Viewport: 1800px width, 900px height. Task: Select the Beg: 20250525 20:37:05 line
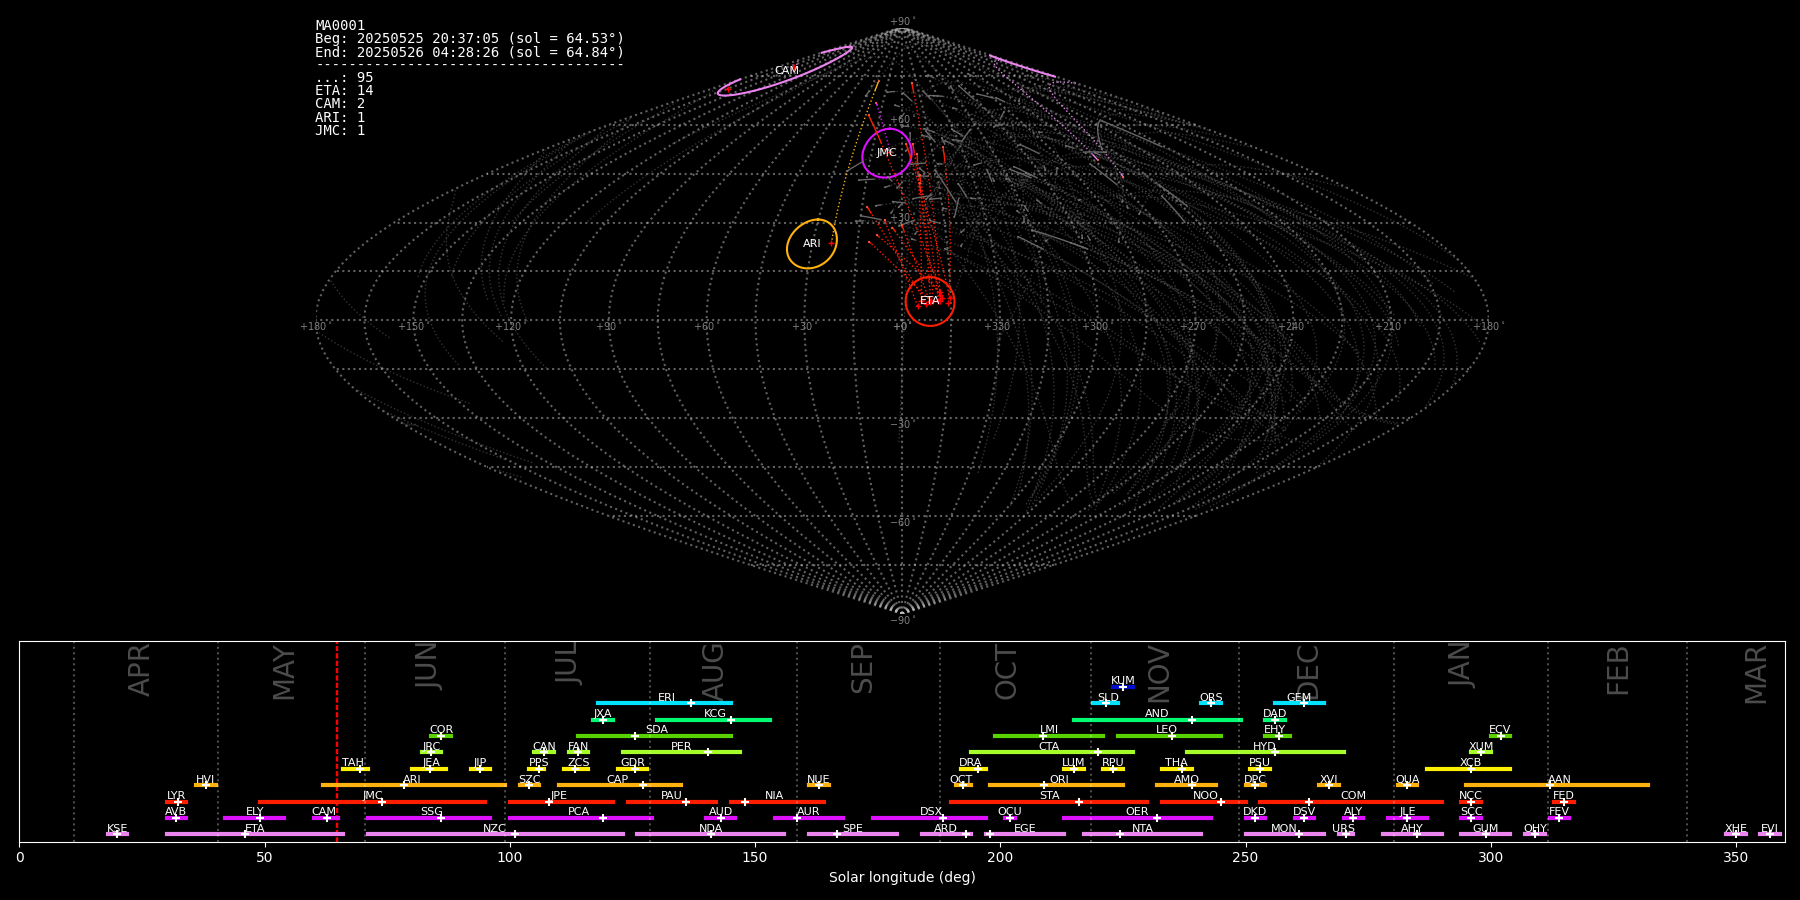[x=469, y=39]
